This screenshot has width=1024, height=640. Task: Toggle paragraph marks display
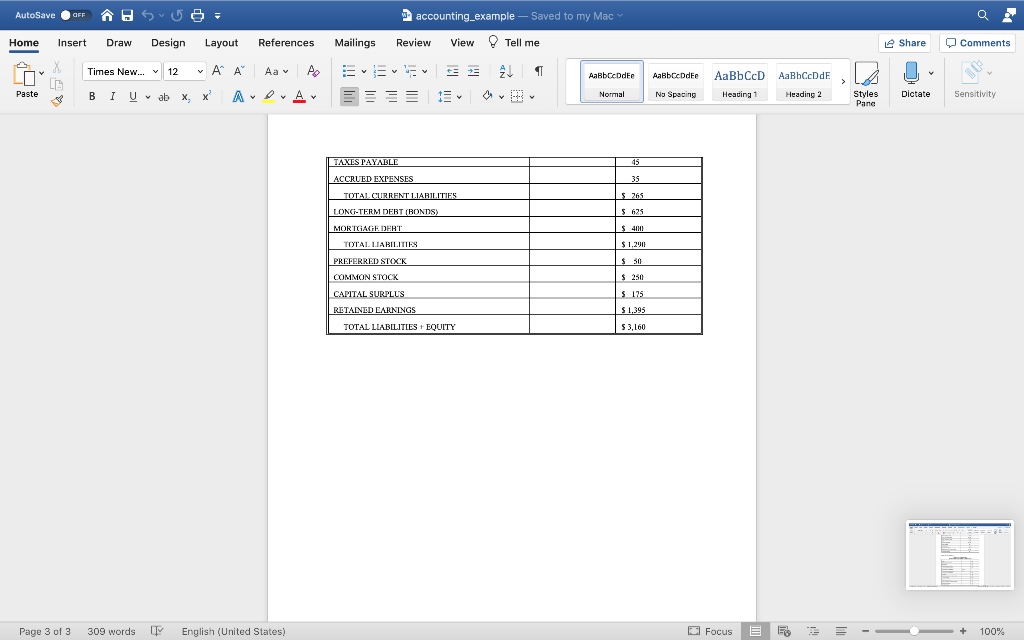pos(539,71)
